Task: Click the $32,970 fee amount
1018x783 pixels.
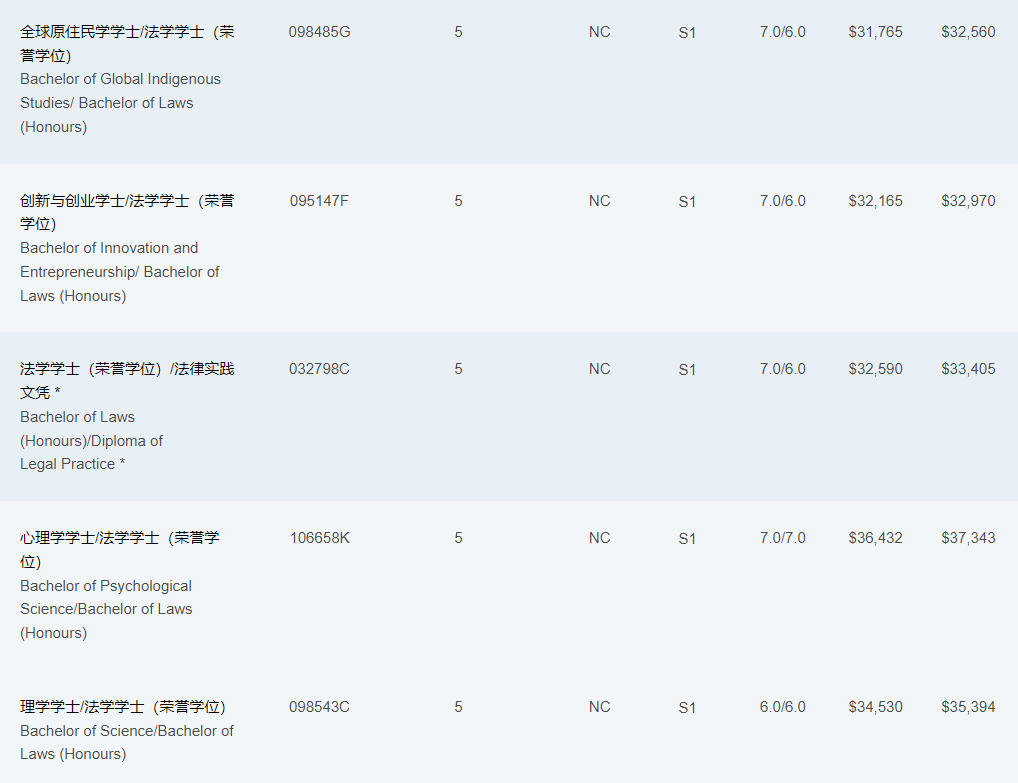Action: [968, 201]
